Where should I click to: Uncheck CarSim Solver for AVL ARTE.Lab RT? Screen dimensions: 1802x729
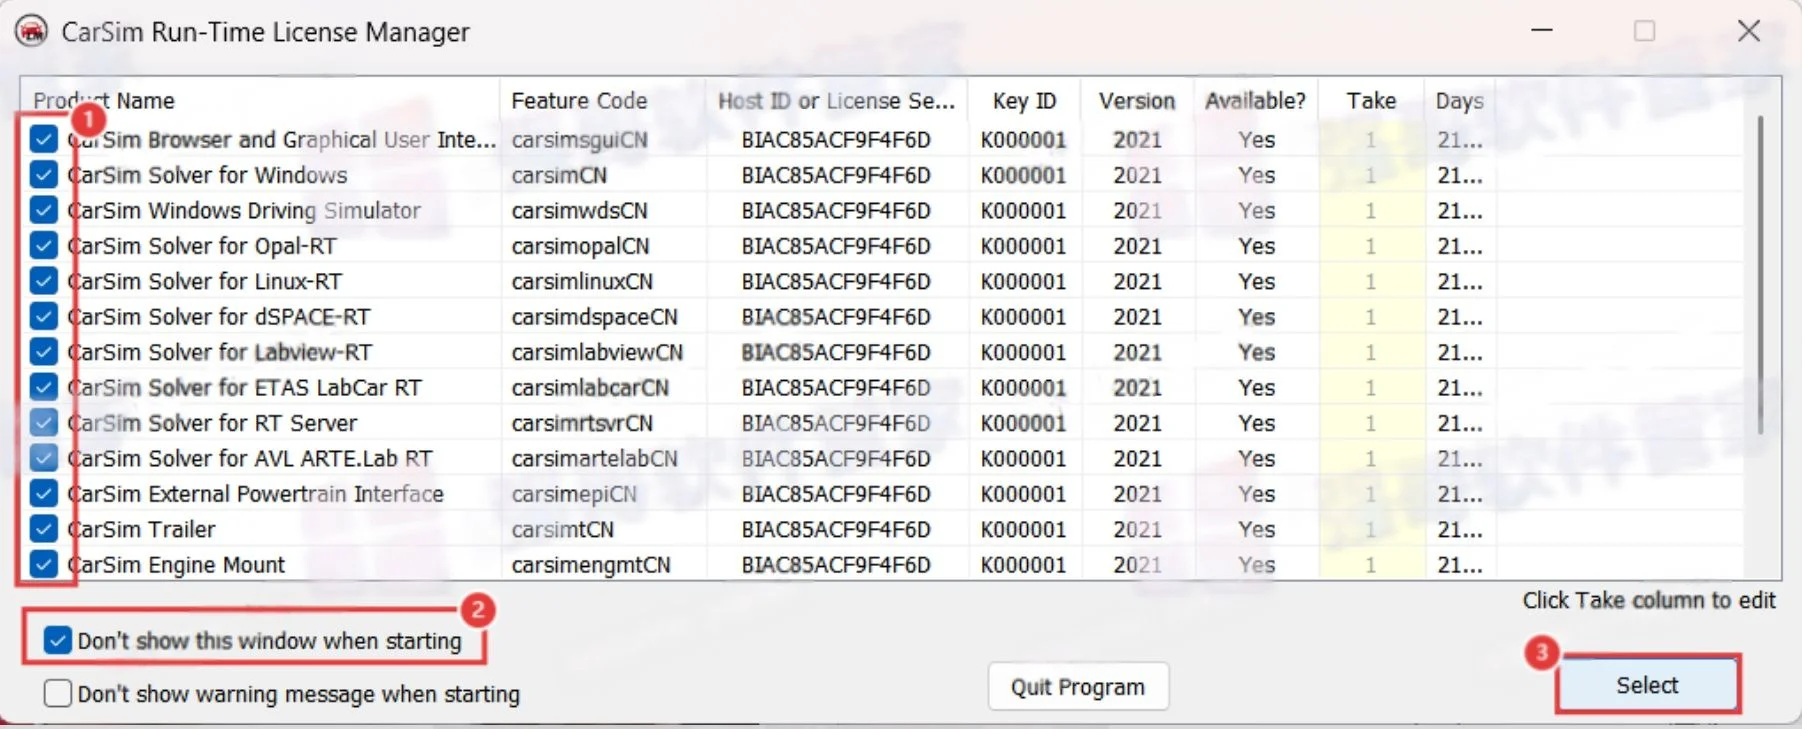(43, 458)
